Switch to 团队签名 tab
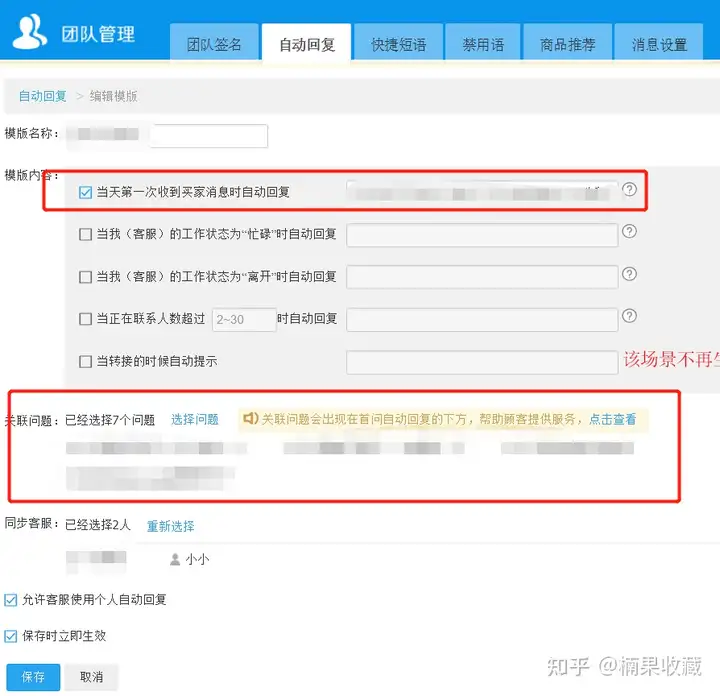Viewport: 720px width, 696px height. [214, 42]
